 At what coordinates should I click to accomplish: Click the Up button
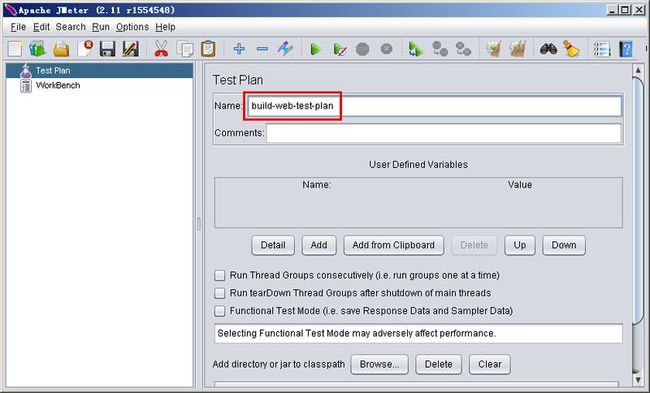(x=520, y=245)
